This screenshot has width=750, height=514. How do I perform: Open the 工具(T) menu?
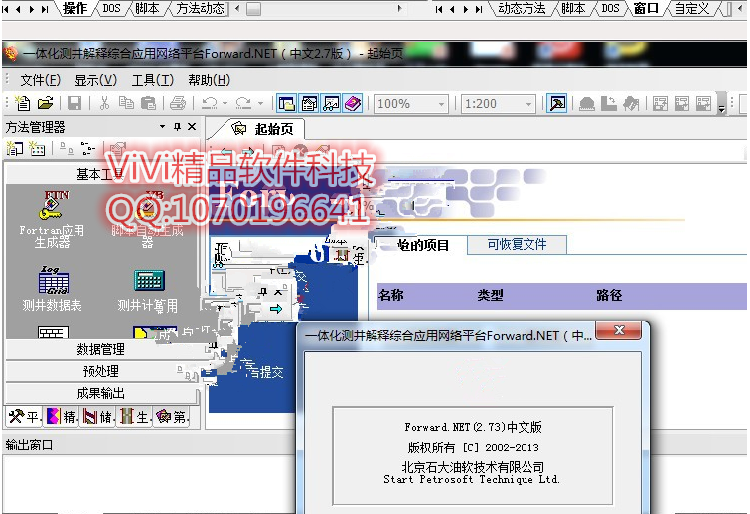point(153,80)
